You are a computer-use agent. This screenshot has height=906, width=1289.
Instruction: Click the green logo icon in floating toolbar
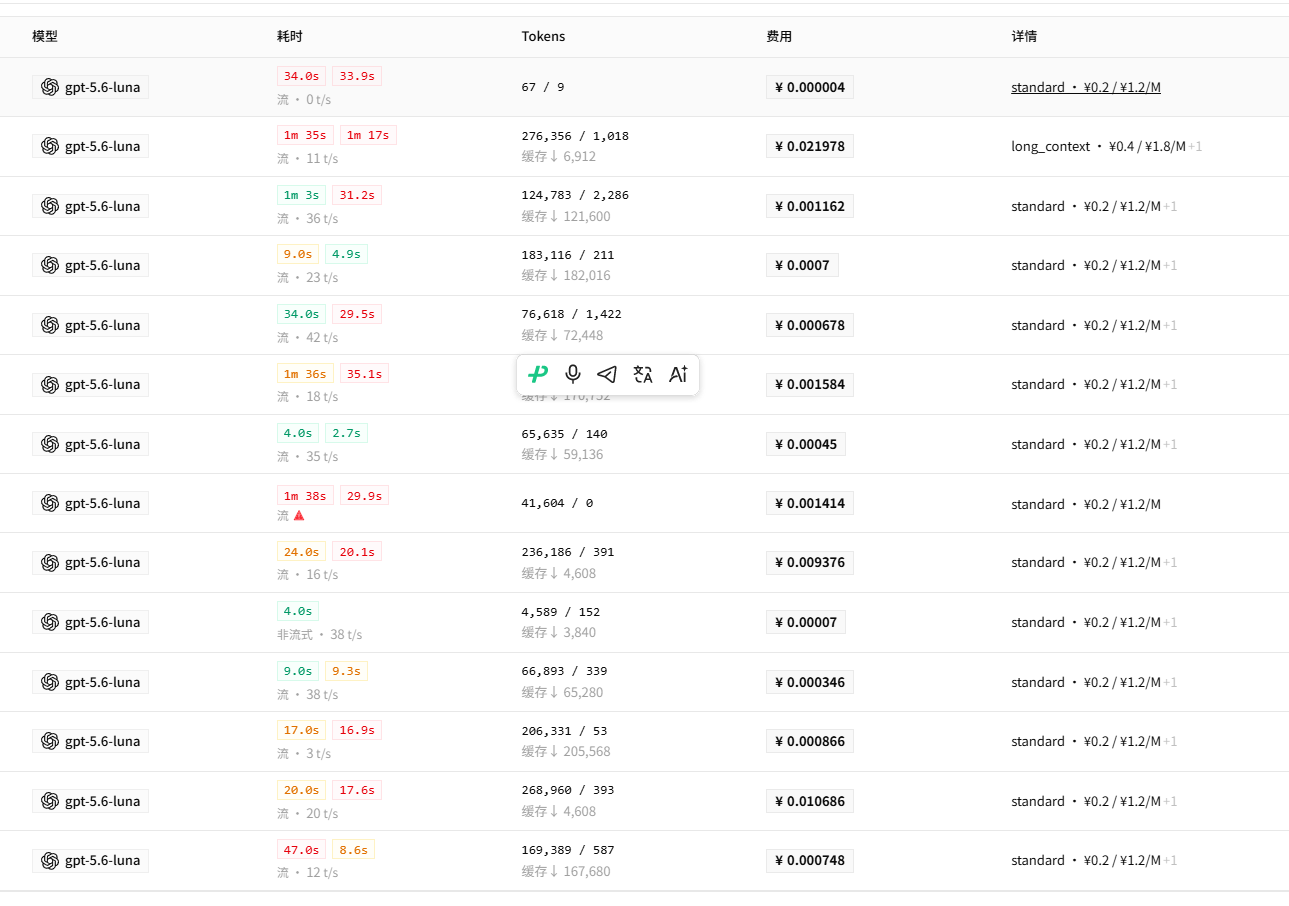tap(538, 374)
